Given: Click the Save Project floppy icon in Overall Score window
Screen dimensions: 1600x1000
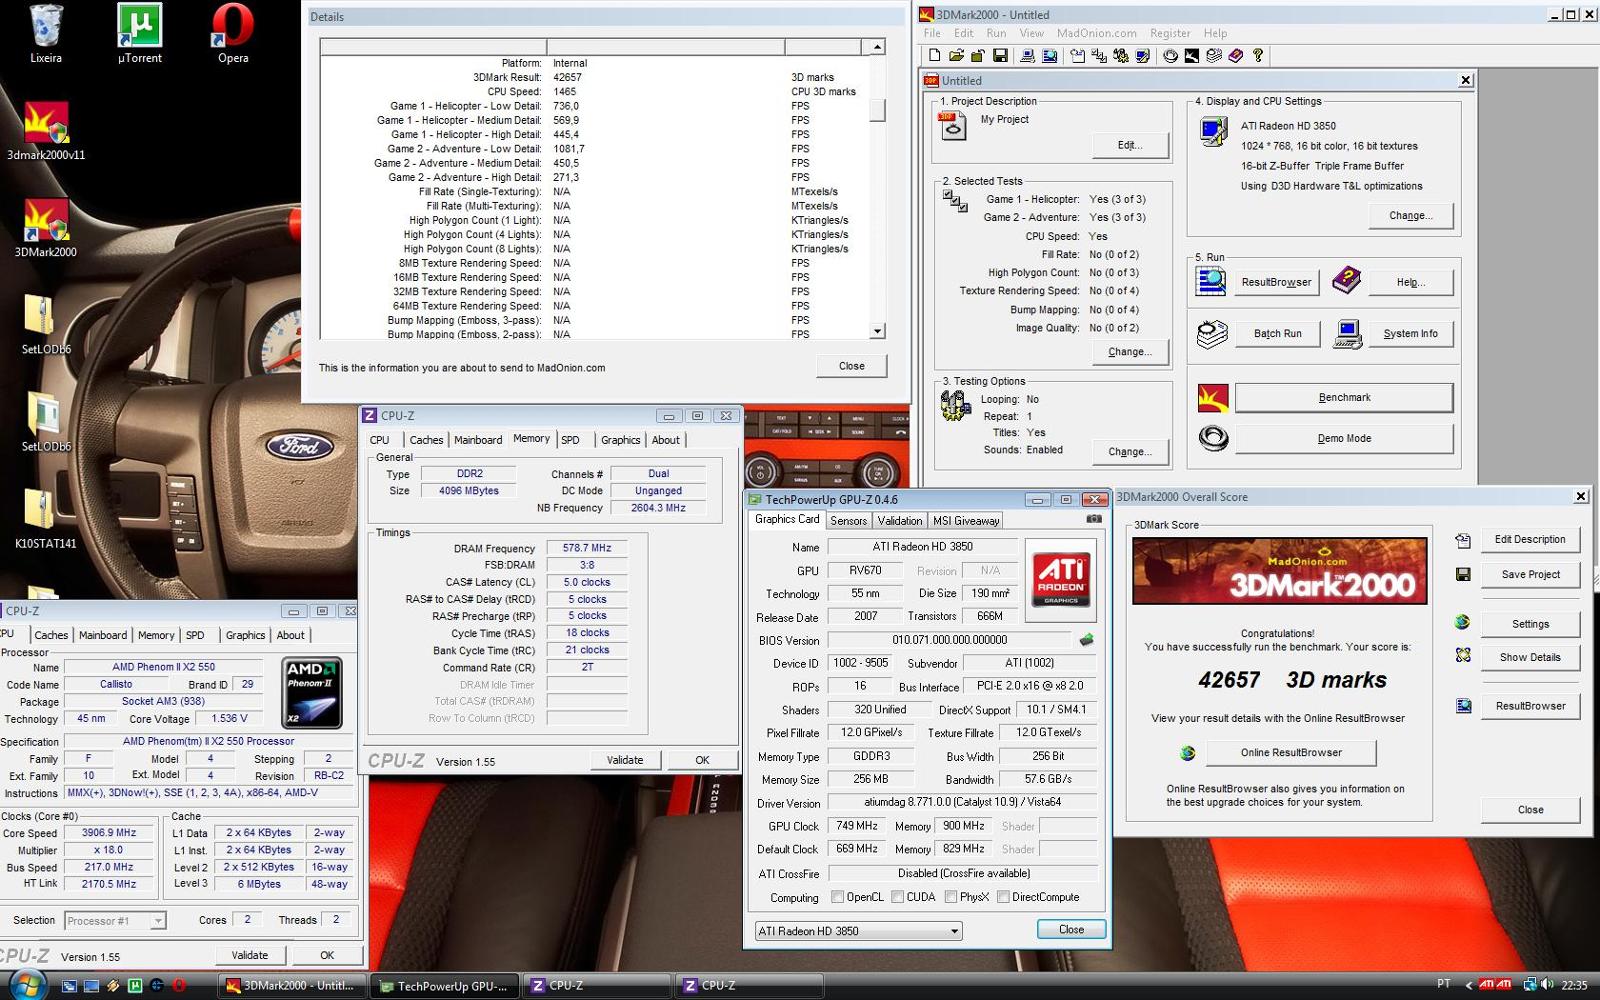Looking at the screenshot, I should (x=1463, y=574).
